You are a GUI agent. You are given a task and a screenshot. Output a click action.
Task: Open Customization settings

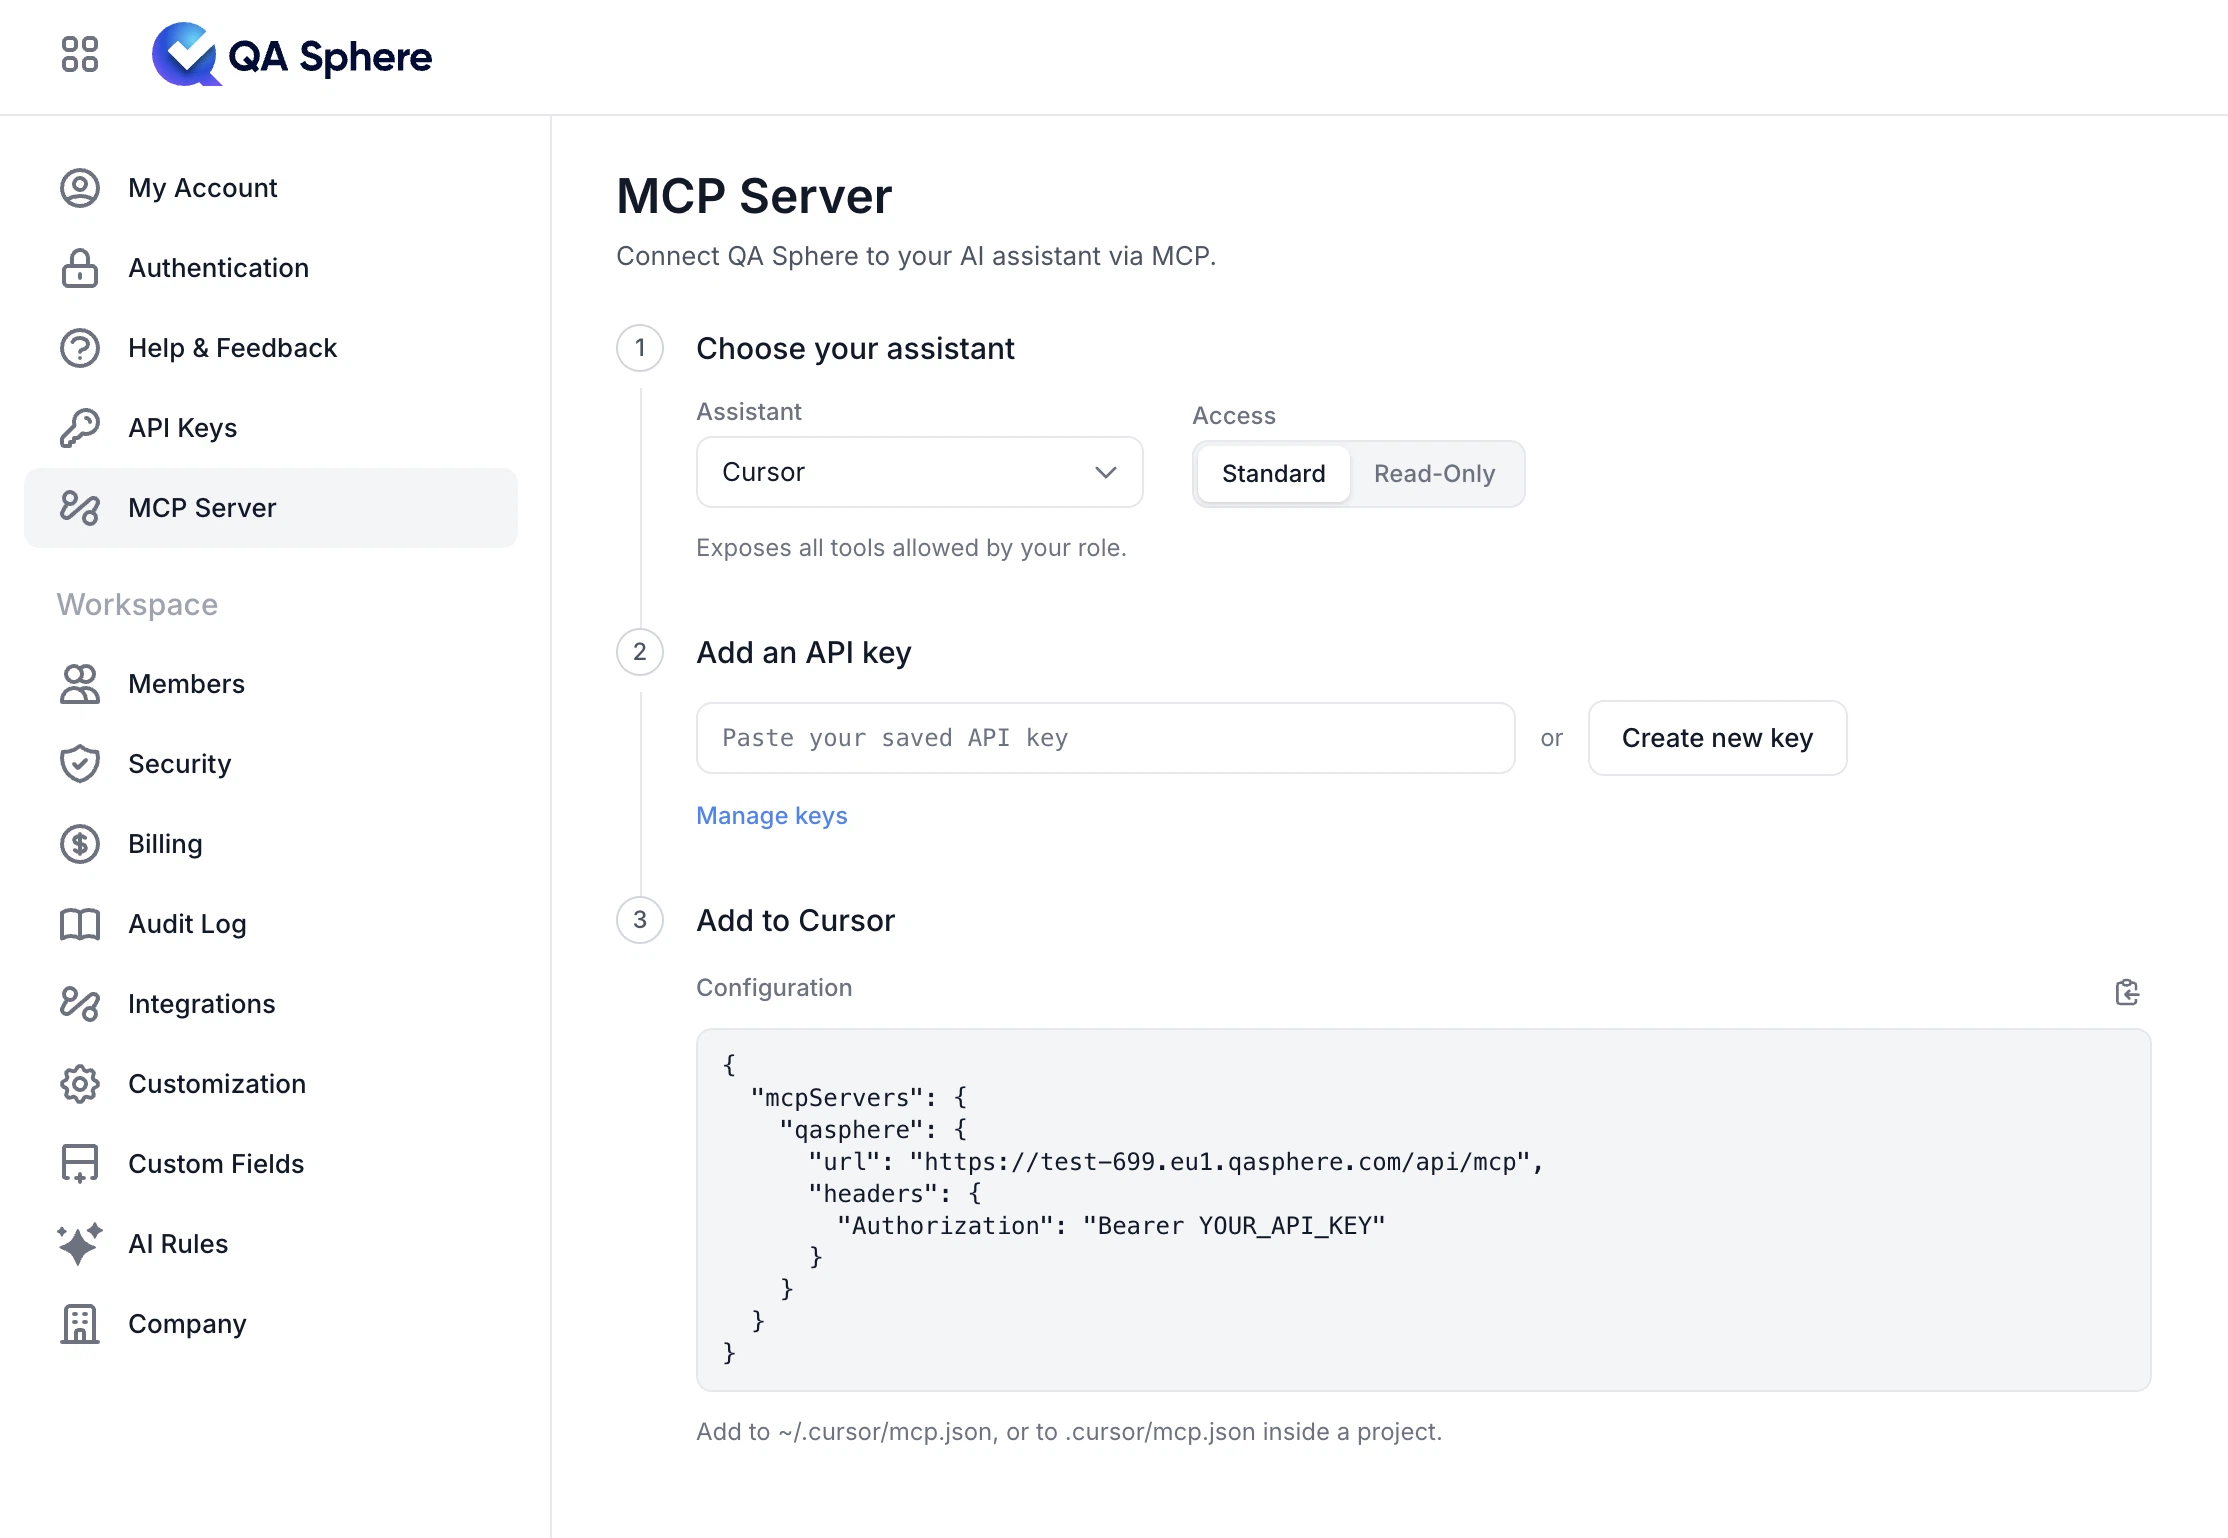pos(271,1084)
